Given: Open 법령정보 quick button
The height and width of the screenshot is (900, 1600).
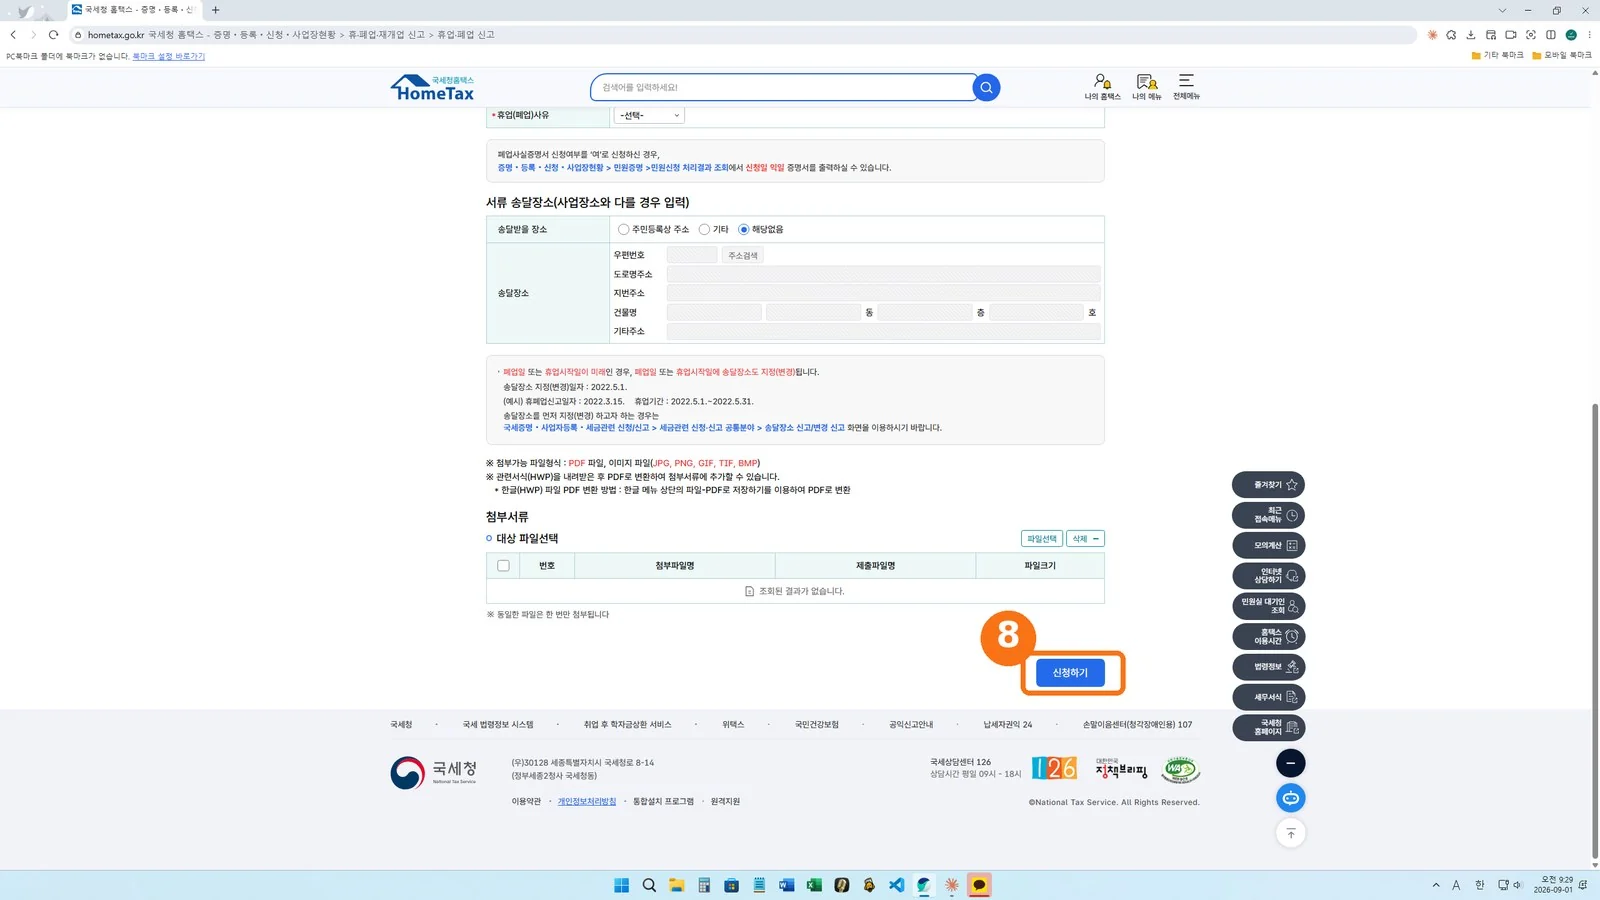Looking at the screenshot, I should click(x=1268, y=667).
